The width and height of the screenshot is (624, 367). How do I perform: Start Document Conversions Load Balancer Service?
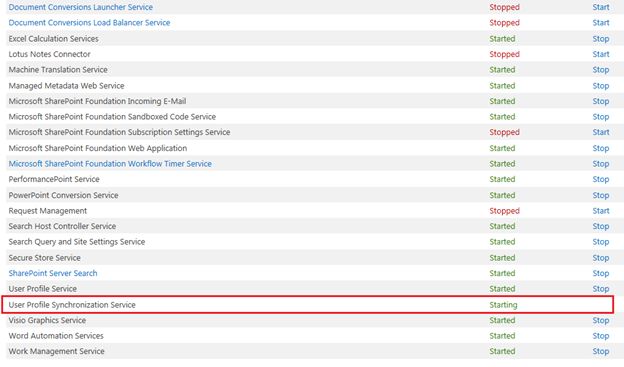tap(601, 23)
